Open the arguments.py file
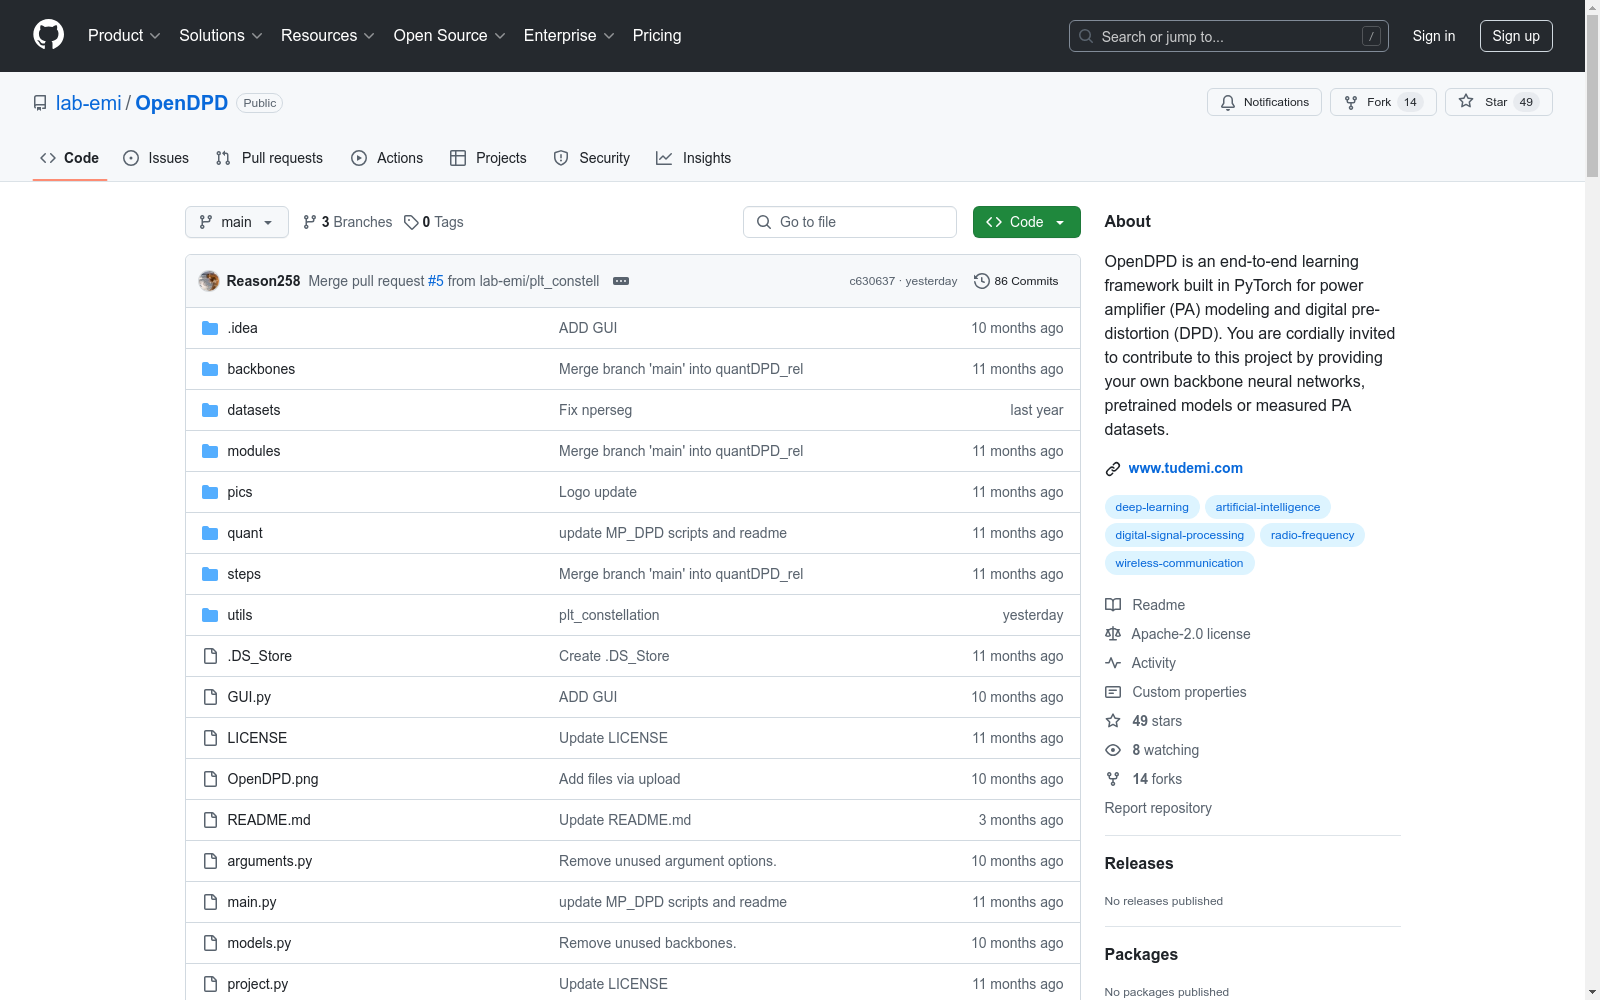 (x=270, y=861)
